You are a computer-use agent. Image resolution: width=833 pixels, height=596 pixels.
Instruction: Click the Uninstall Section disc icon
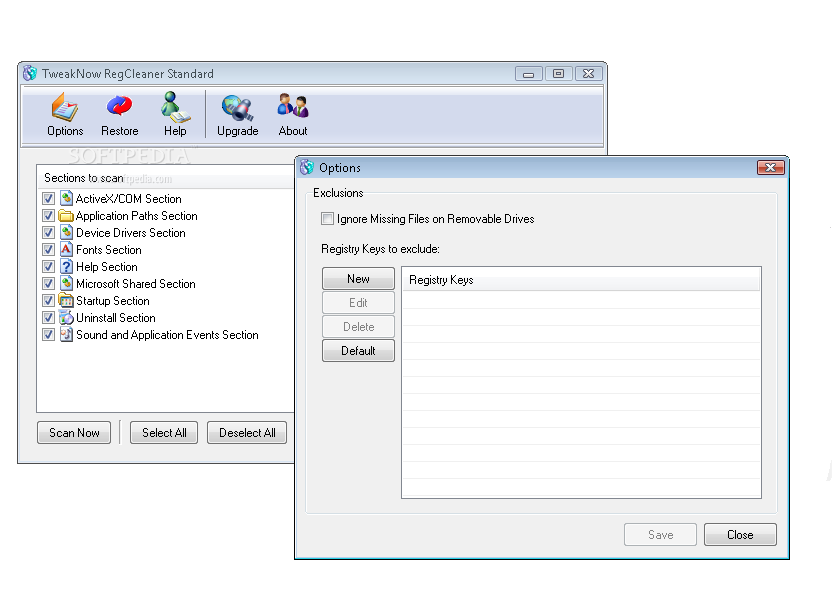(66, 318)
